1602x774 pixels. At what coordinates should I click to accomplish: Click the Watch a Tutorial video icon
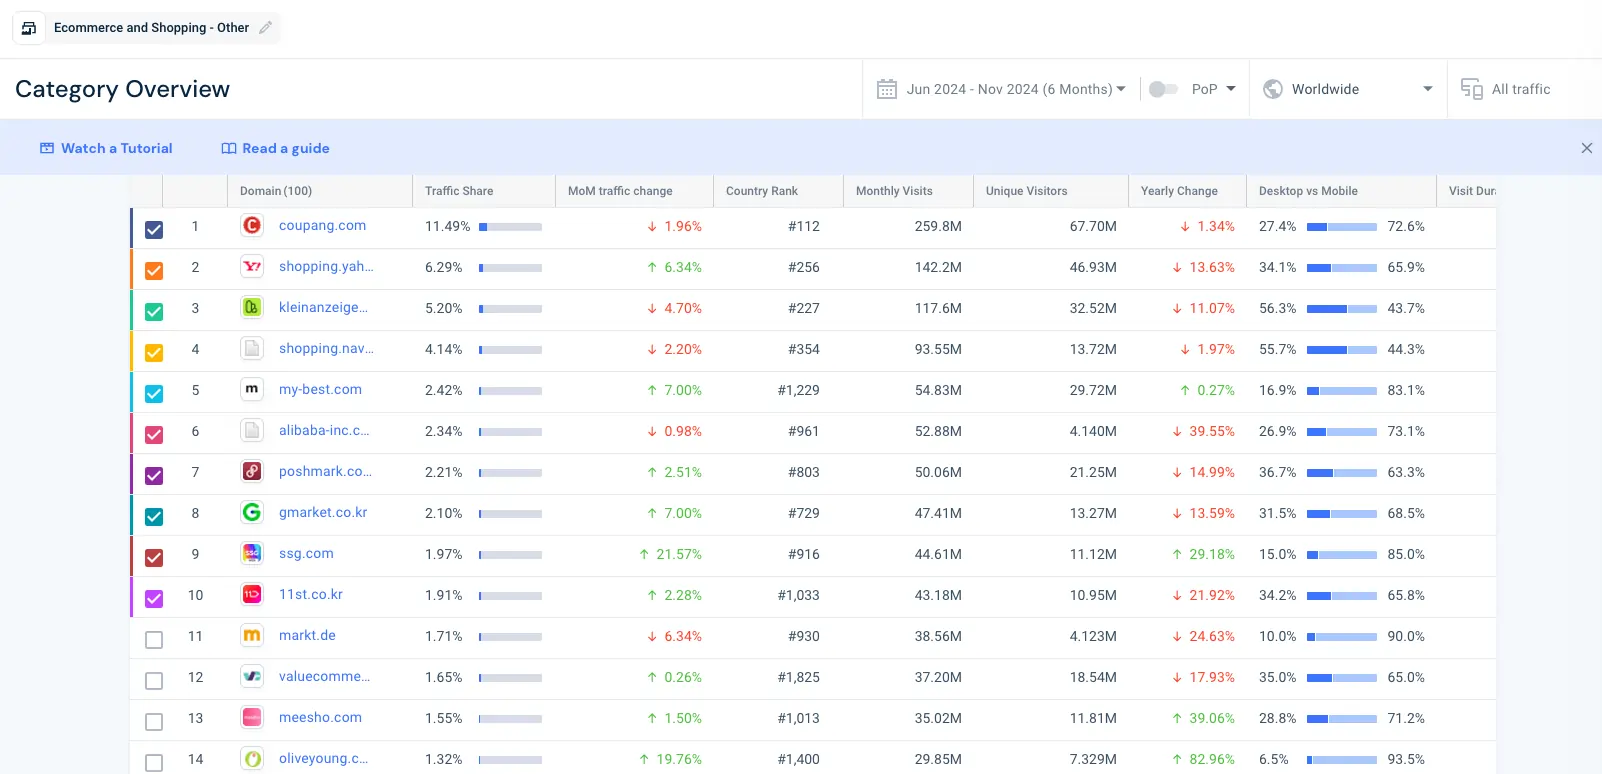tap(47, 148)
